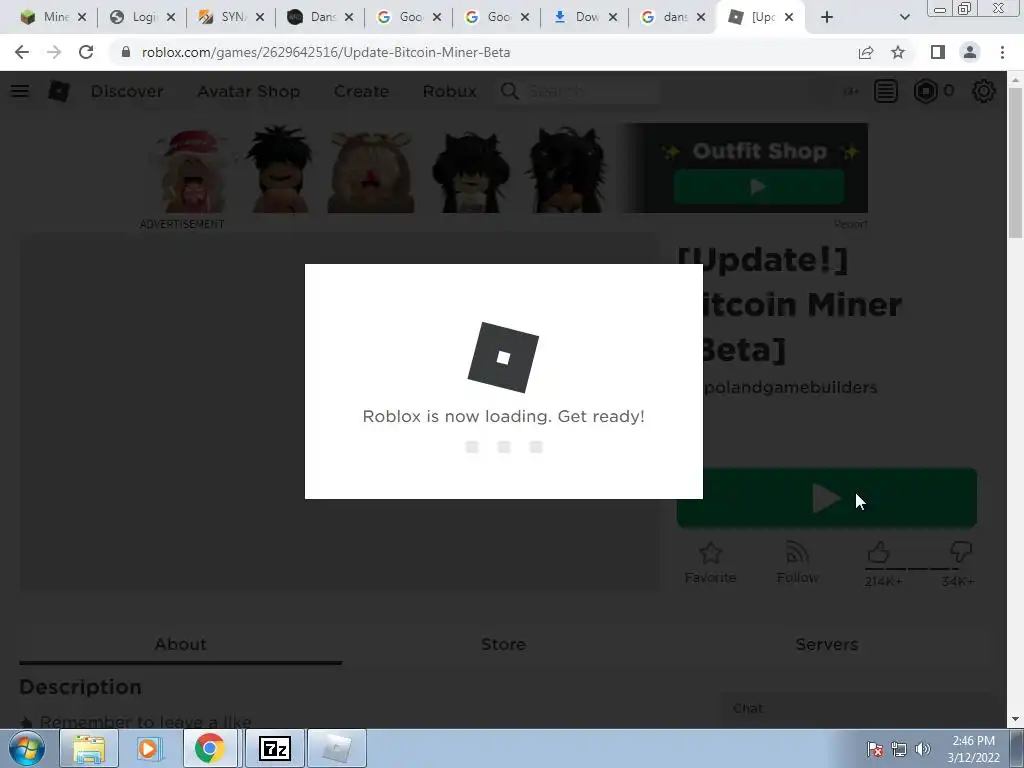Switch to the Mine browser tab
Screen dimensions: 1024x768
(44, 17)
